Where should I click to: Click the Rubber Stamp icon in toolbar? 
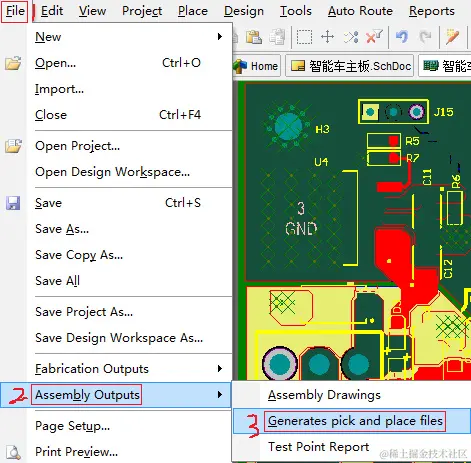point(277,37)
